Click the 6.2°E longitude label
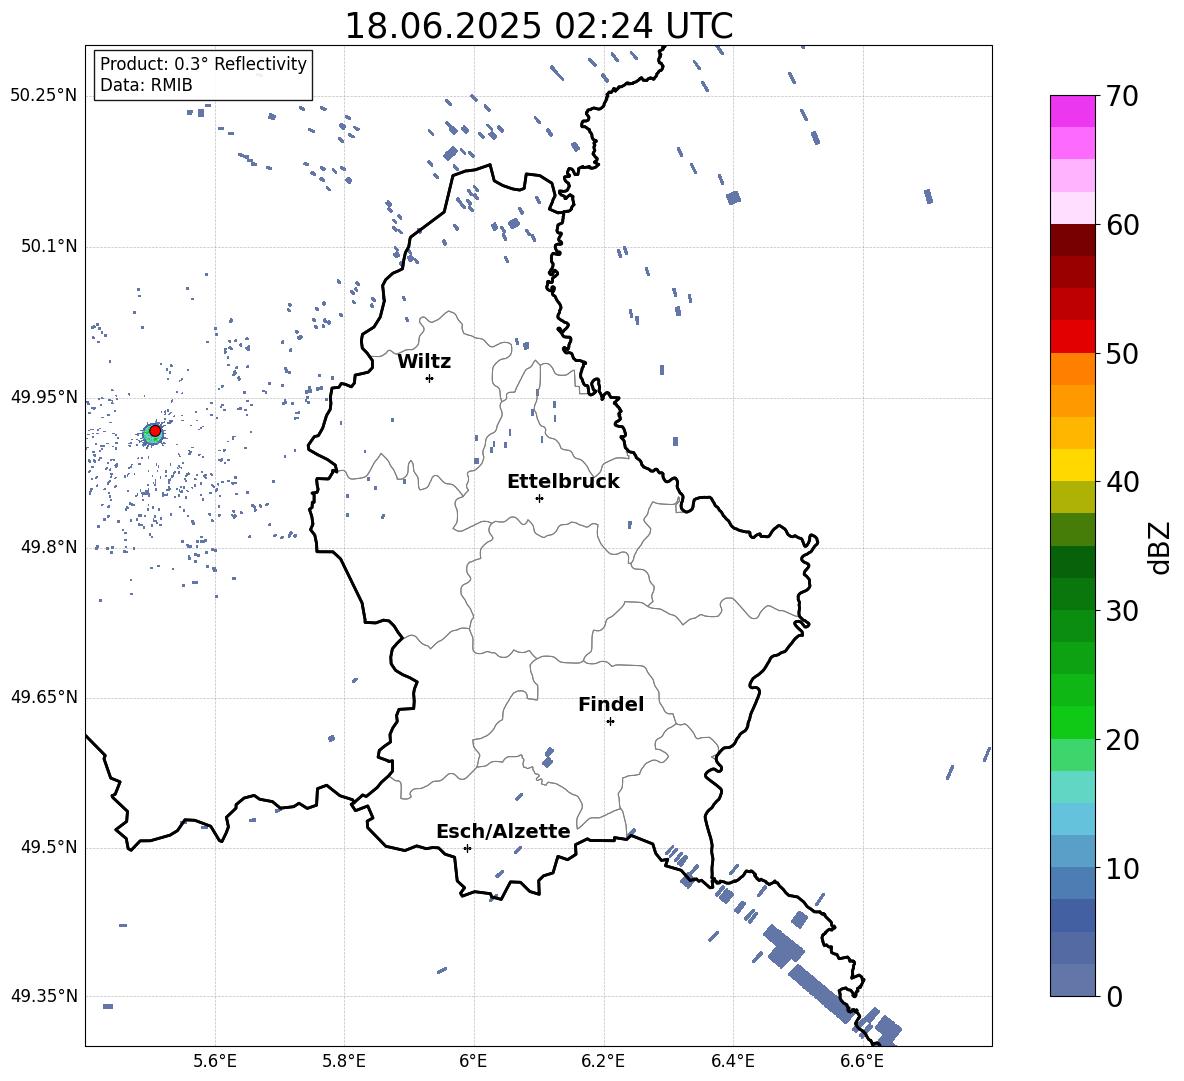 tap(603, 1061)
